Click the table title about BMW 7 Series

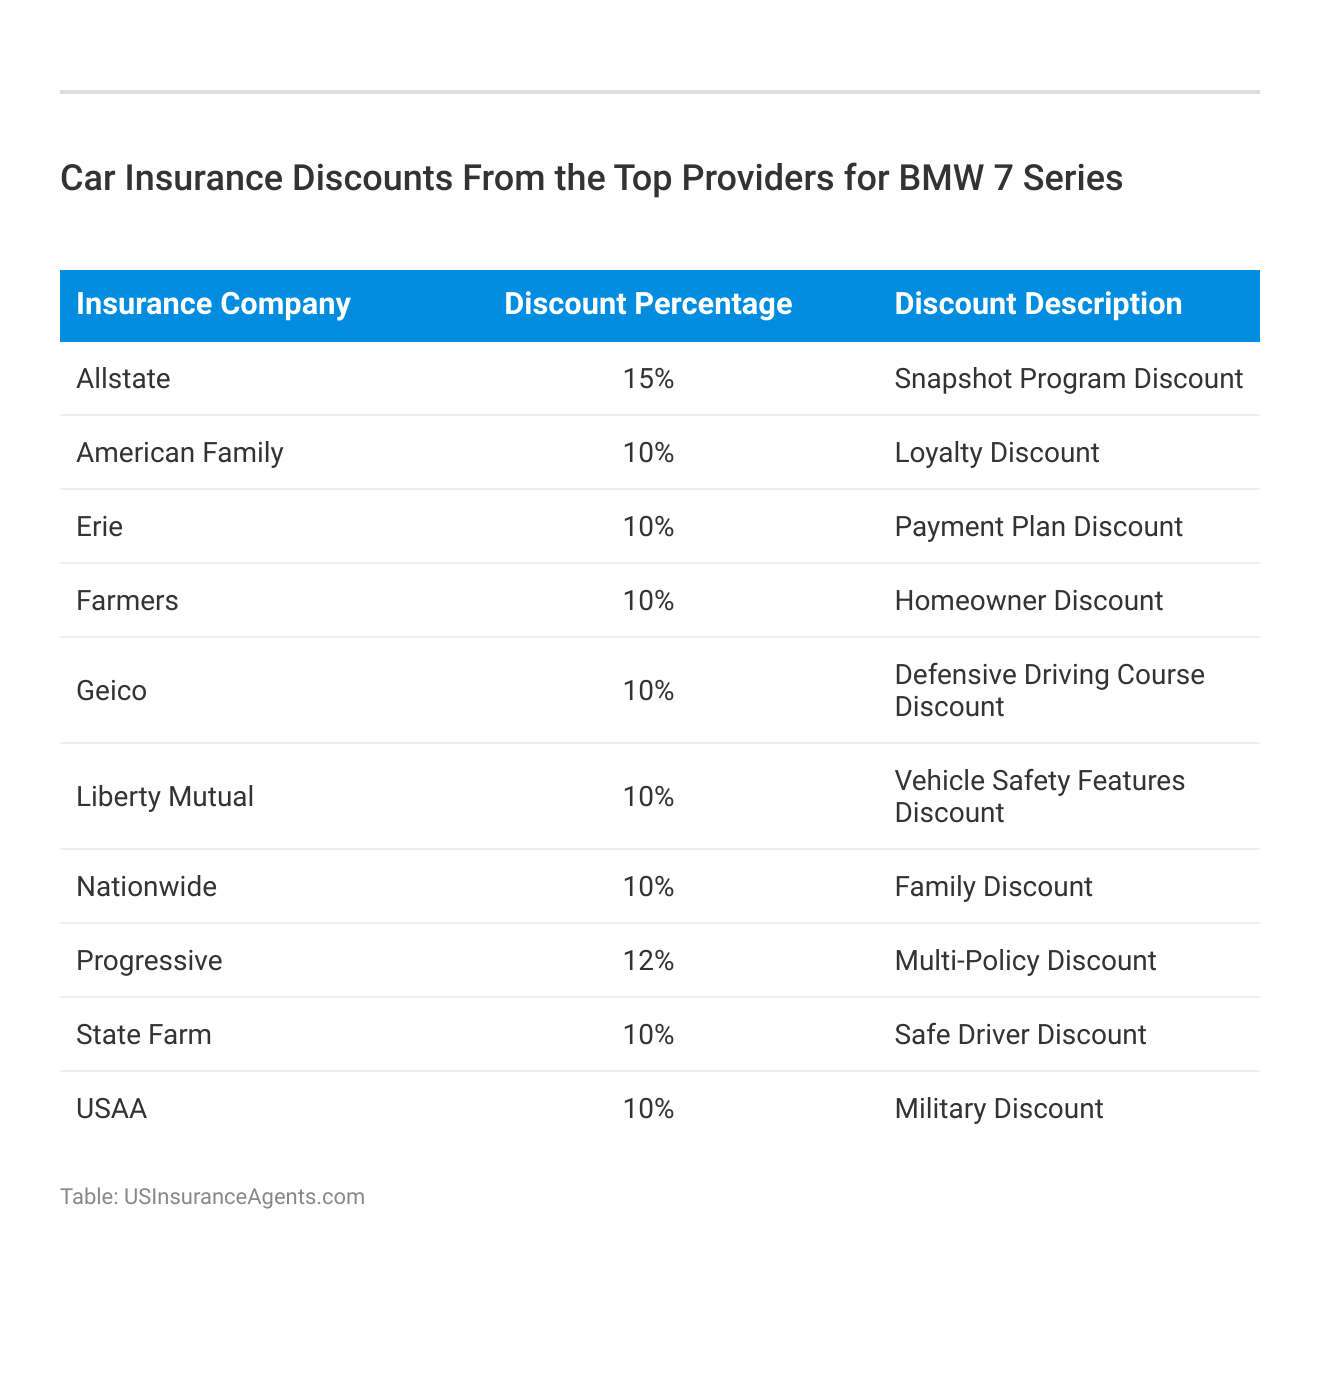[591, 178]
